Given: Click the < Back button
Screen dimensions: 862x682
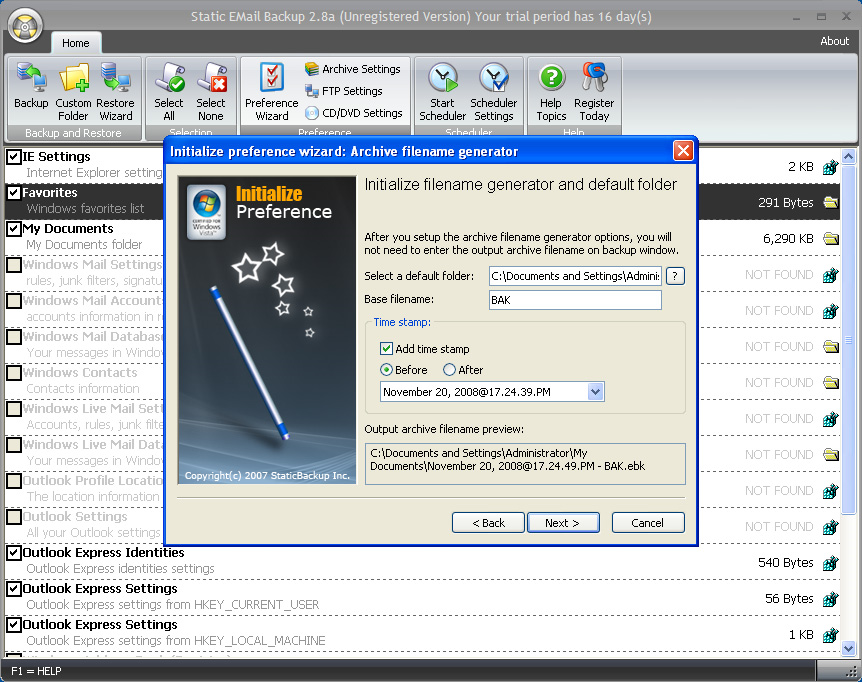Looking at the screenshot, I should [488, 523].
